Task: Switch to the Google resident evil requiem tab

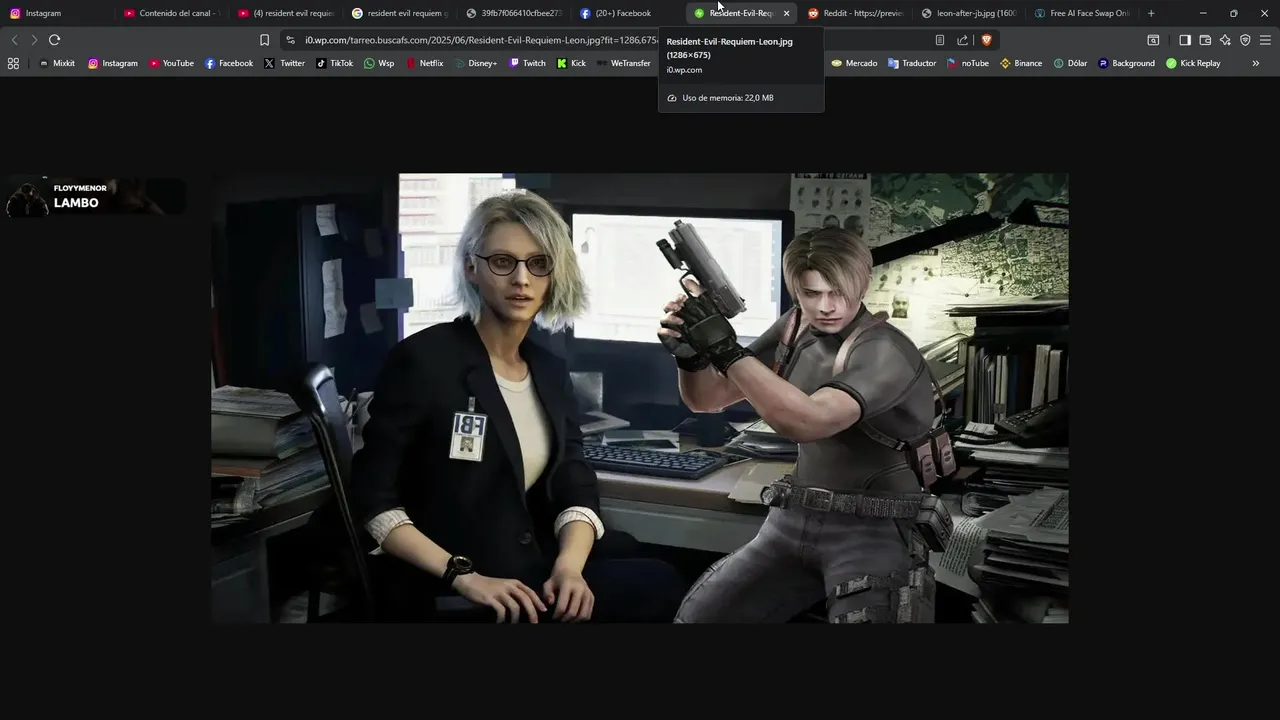Action: tap(400, 13)
